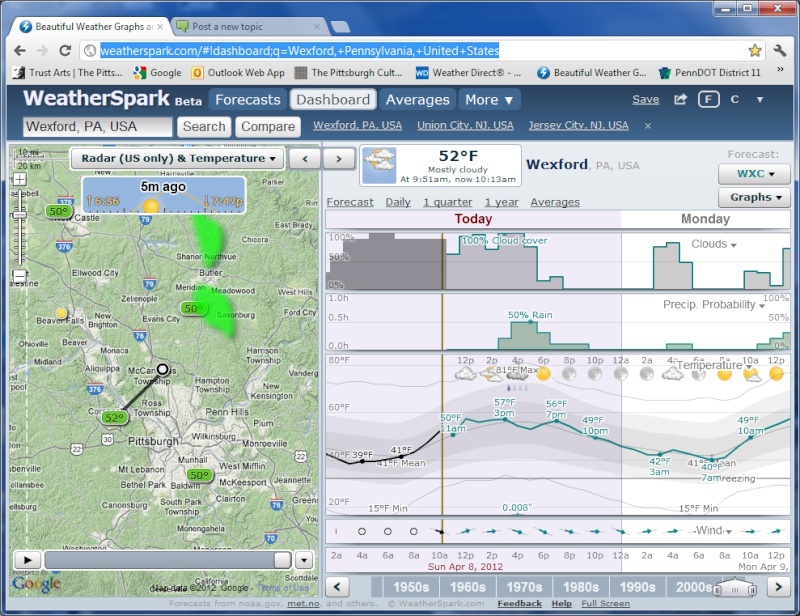
Task: Click the Compare button
Action: 268,127
